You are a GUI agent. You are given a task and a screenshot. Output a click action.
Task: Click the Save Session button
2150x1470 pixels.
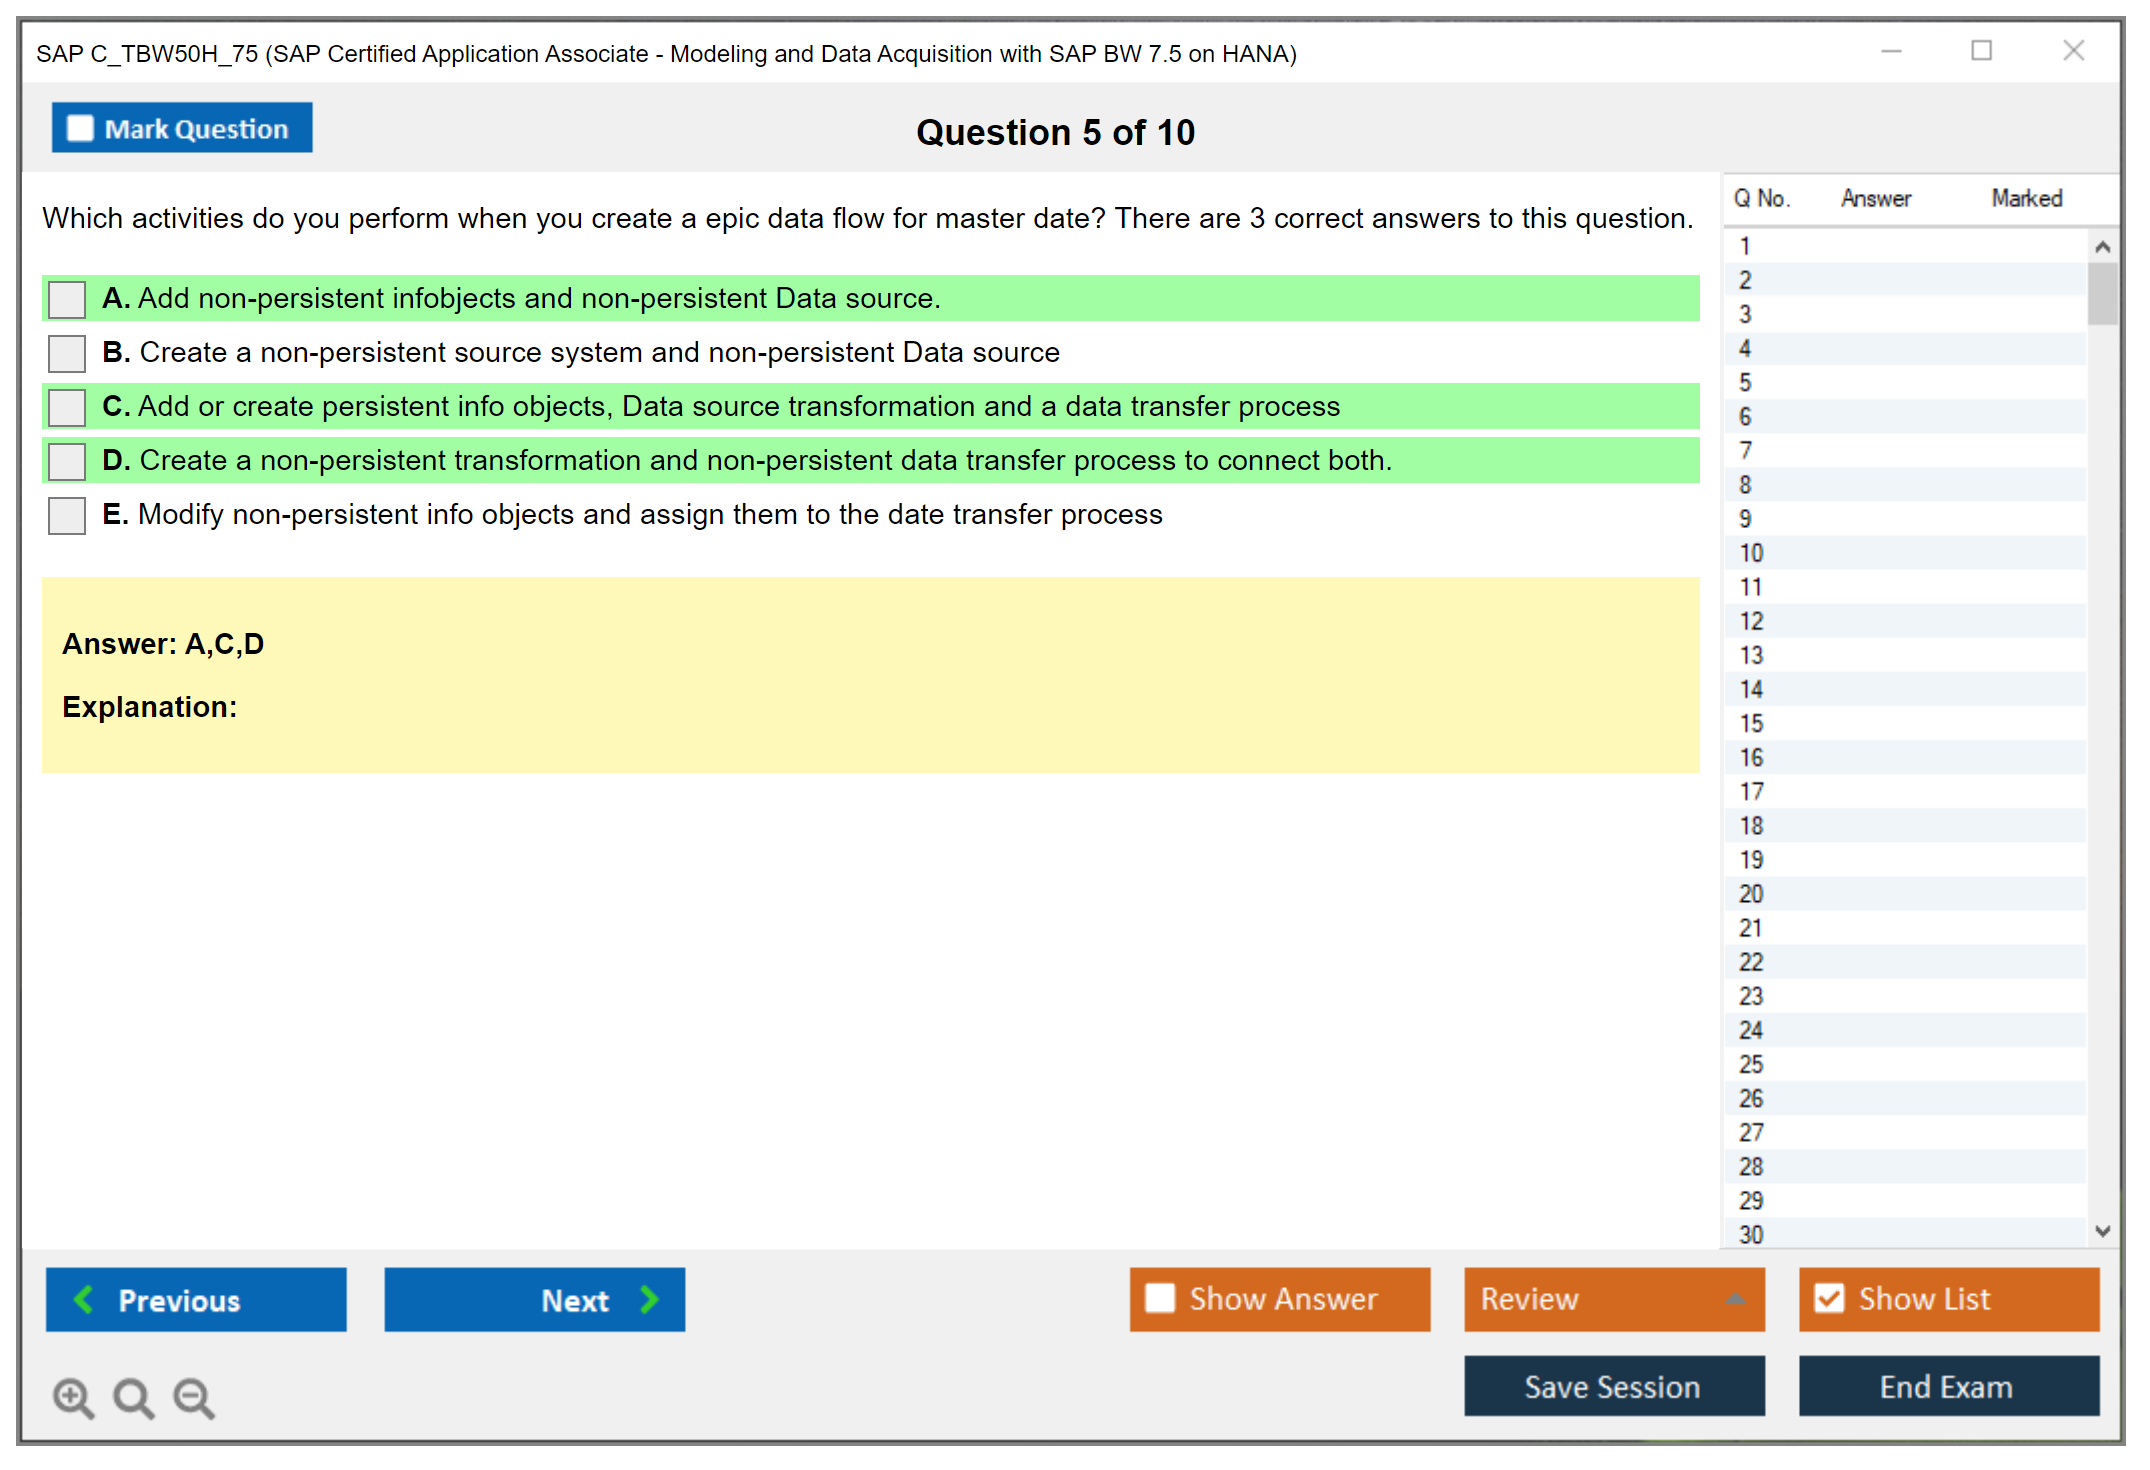pyautogui.click(x=1613, y=1386)
